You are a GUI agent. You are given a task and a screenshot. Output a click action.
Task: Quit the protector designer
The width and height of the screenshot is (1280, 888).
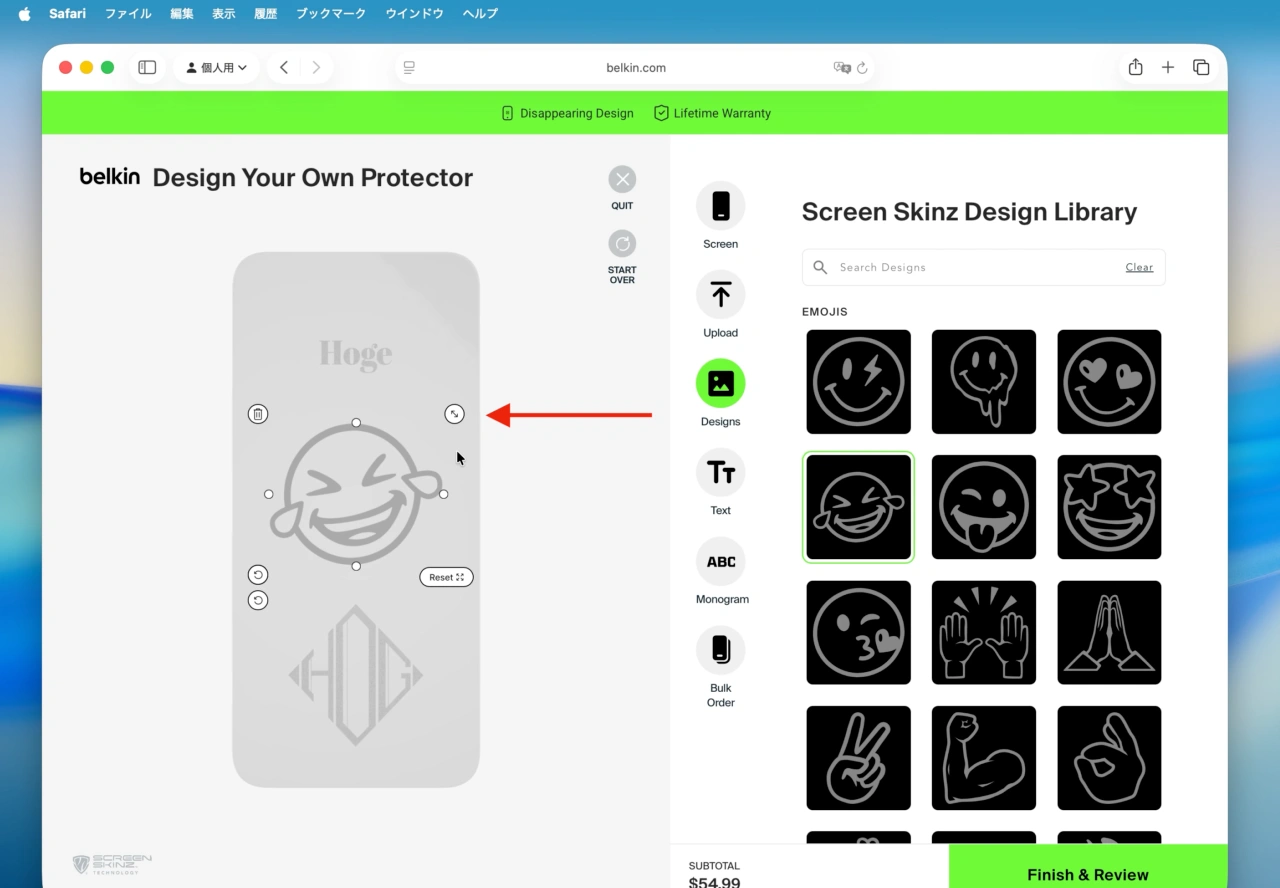[x=622, y=178]
